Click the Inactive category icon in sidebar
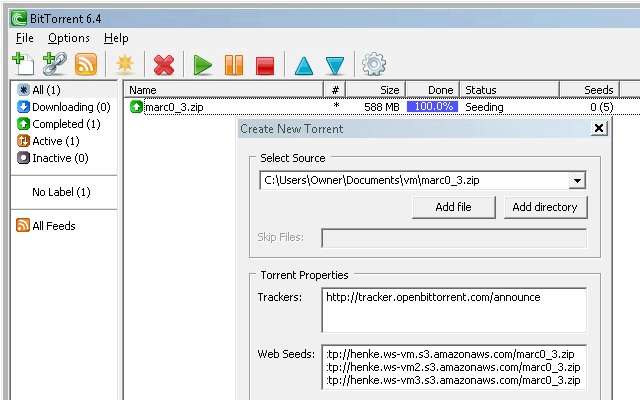The width and height of the screenshot is (640, 400). pos(23,158)
